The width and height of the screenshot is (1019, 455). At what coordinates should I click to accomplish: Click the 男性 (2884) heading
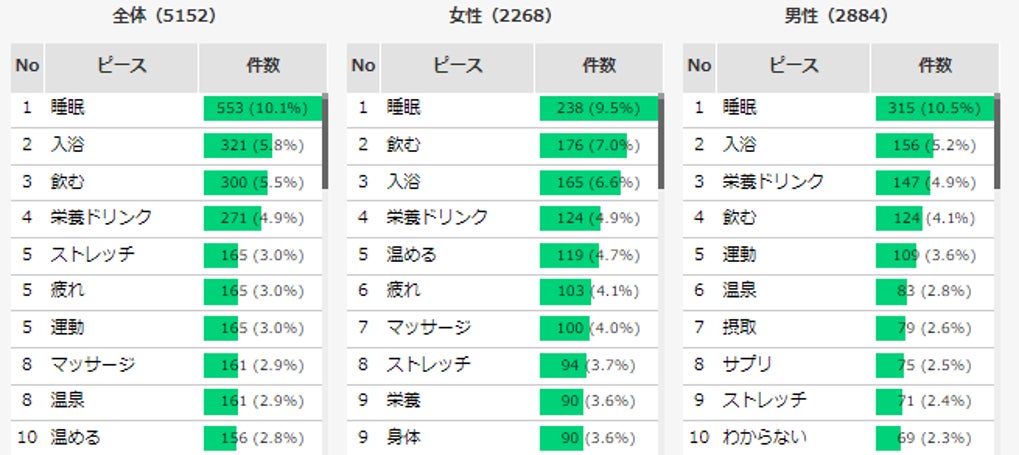pos(837,16)
